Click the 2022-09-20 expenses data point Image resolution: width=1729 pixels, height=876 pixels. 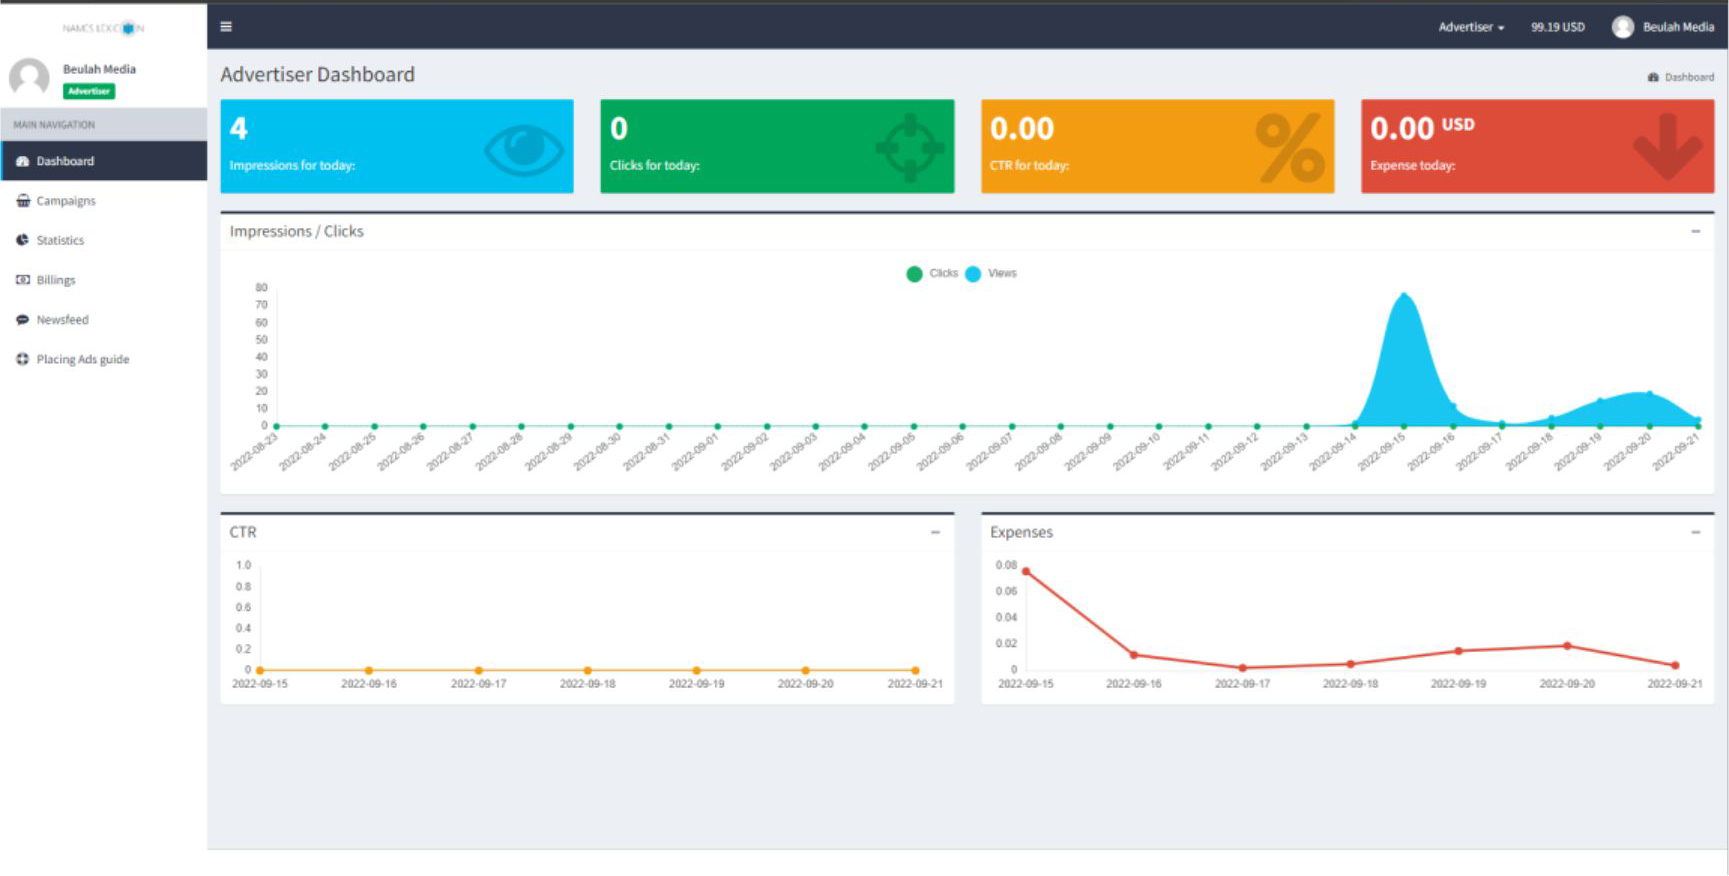click(1567, 646)
